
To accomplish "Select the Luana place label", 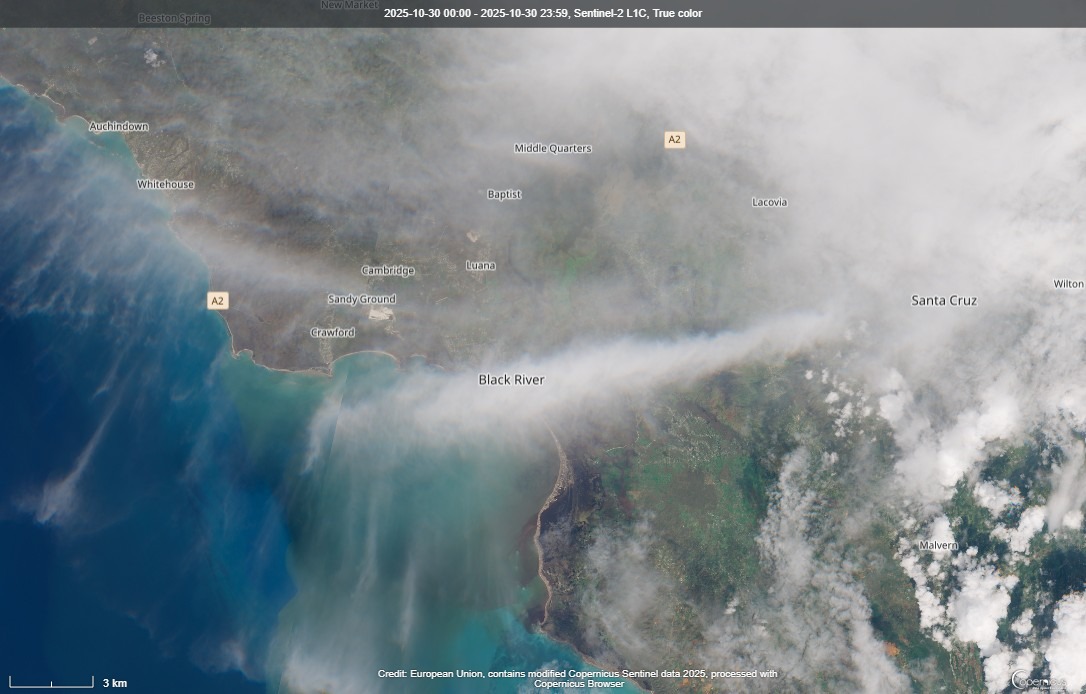I will click(x=481, y=265).
